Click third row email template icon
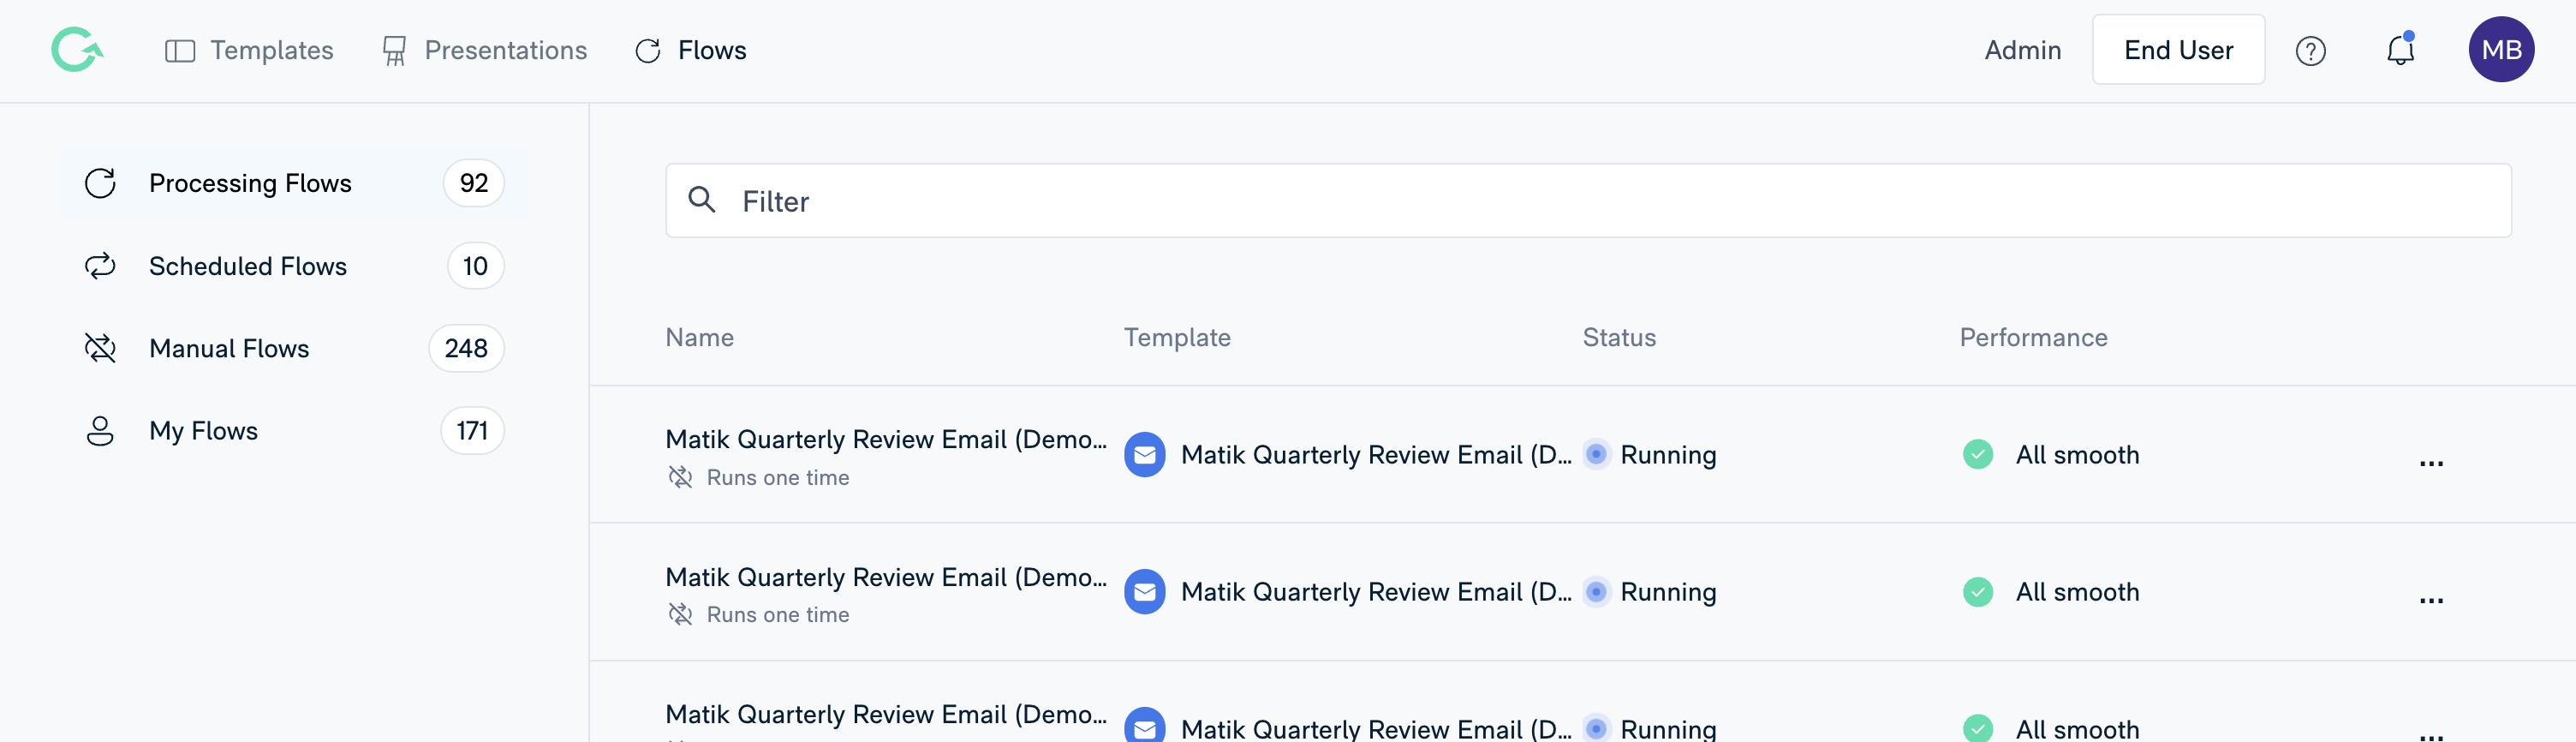The width and height of the screenshot is (2576, 742). pos(1145,726)
